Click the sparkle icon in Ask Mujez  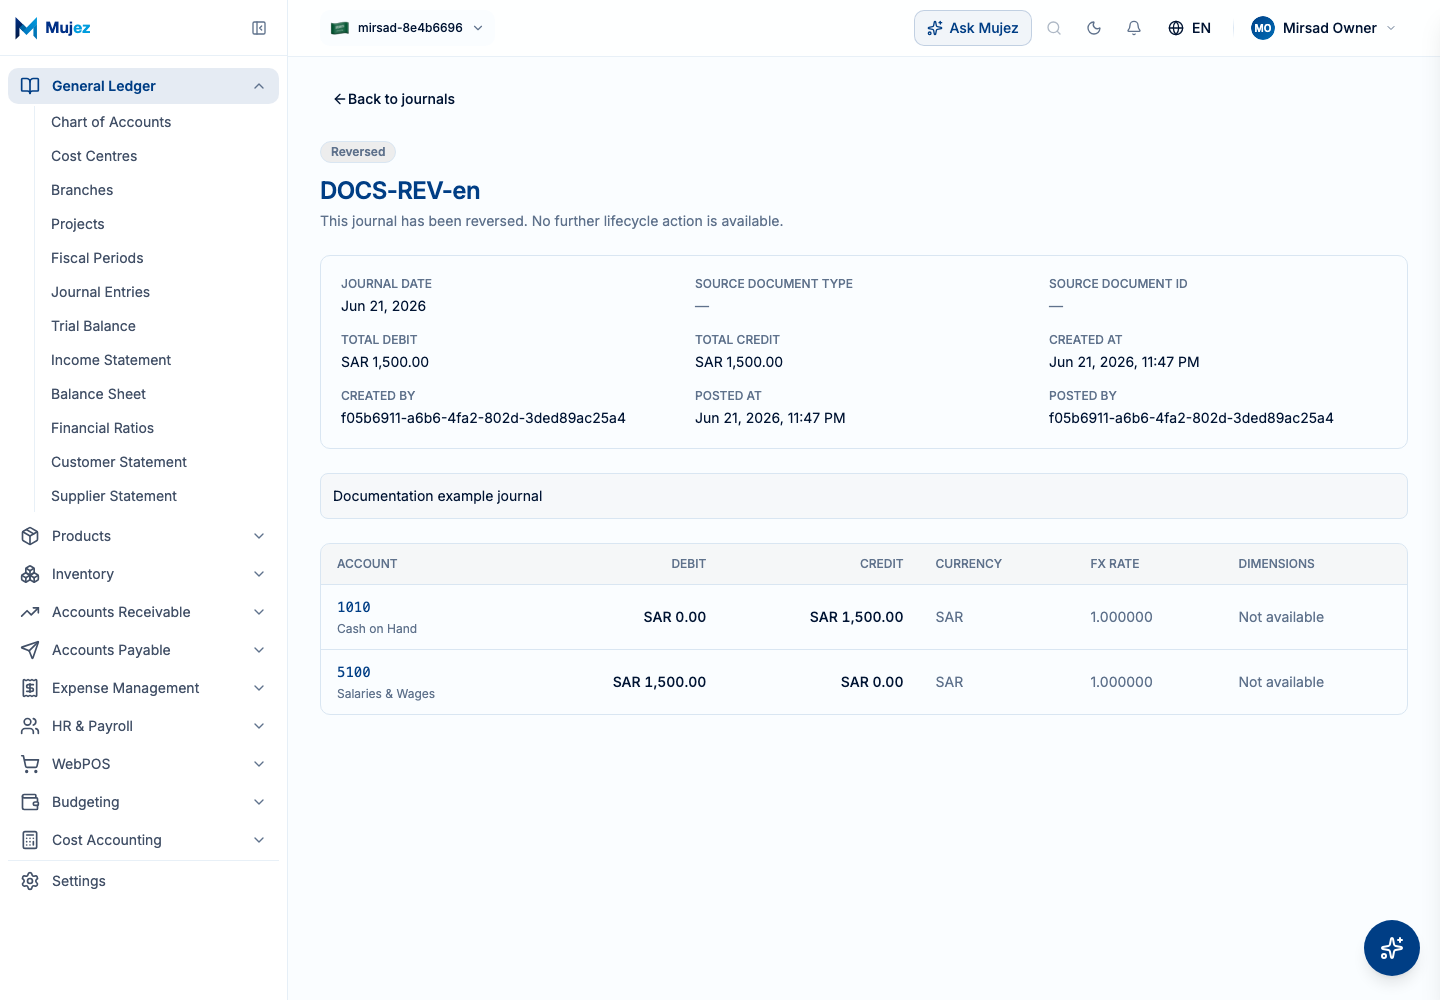tap(935, 28)
